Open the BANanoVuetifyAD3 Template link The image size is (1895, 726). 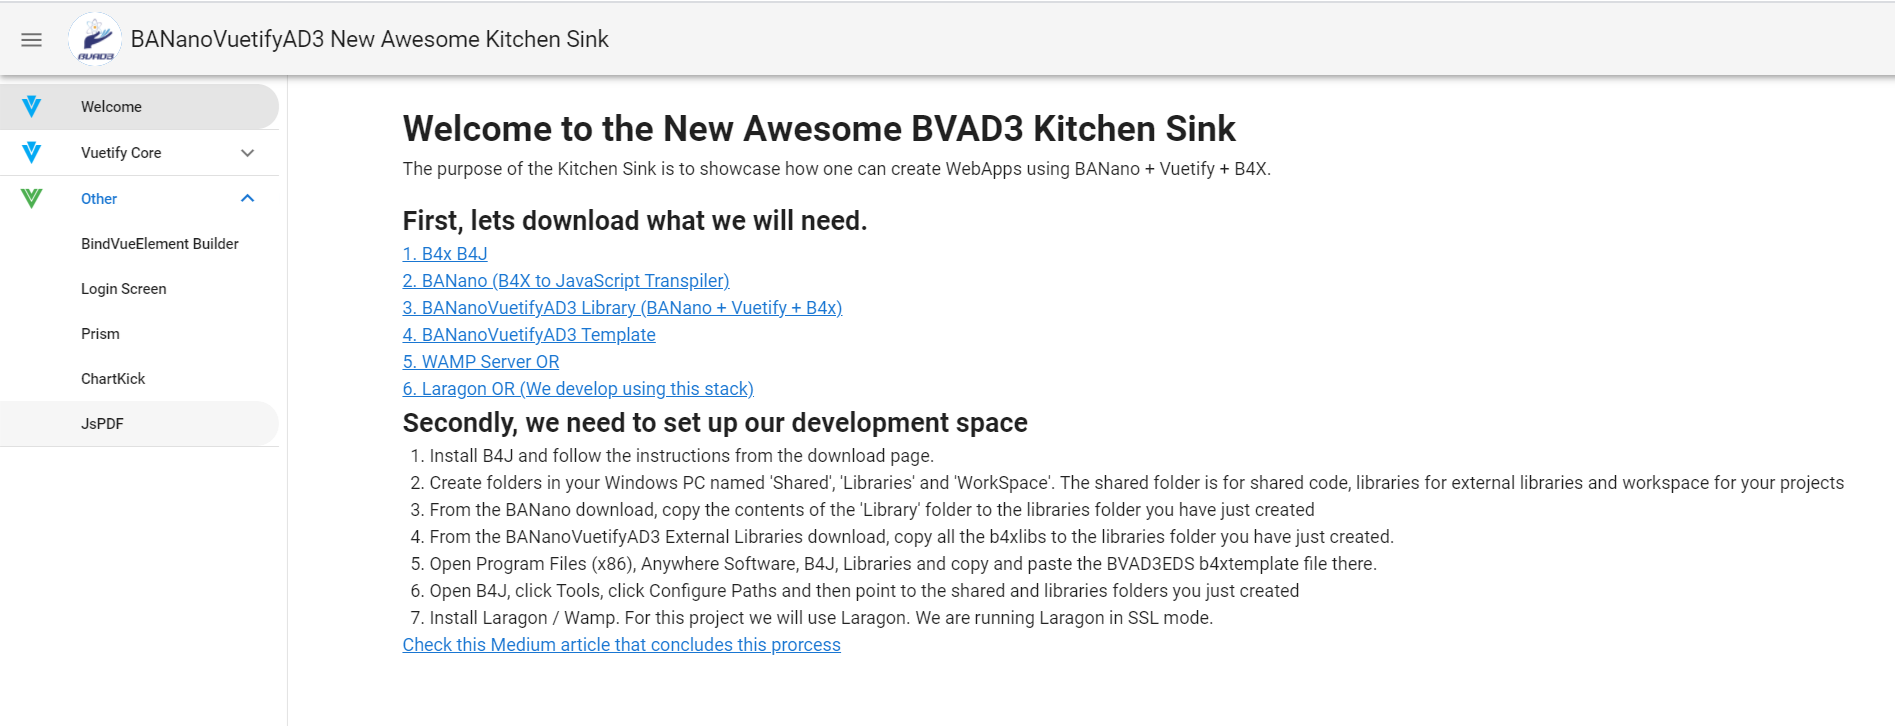[529, 335]
